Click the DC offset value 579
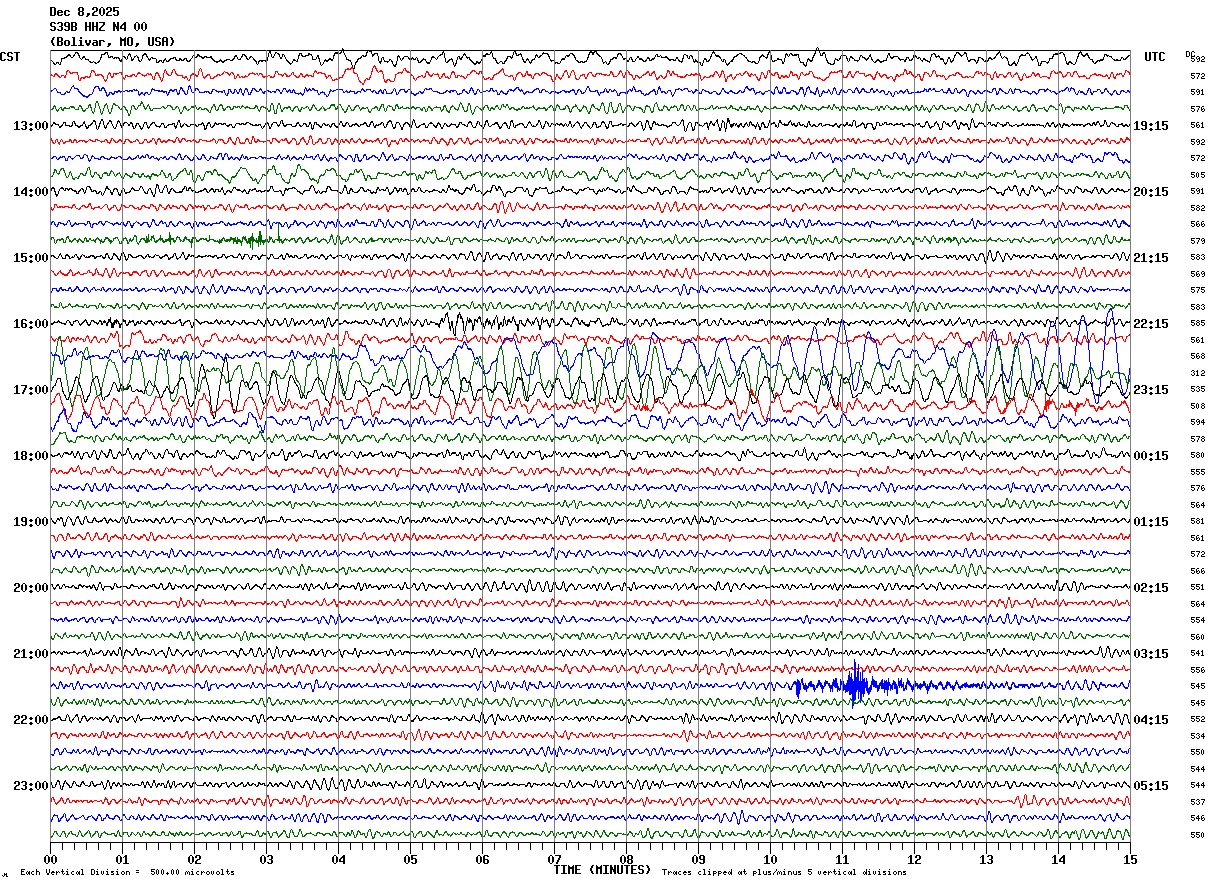 click(1197, 241)
